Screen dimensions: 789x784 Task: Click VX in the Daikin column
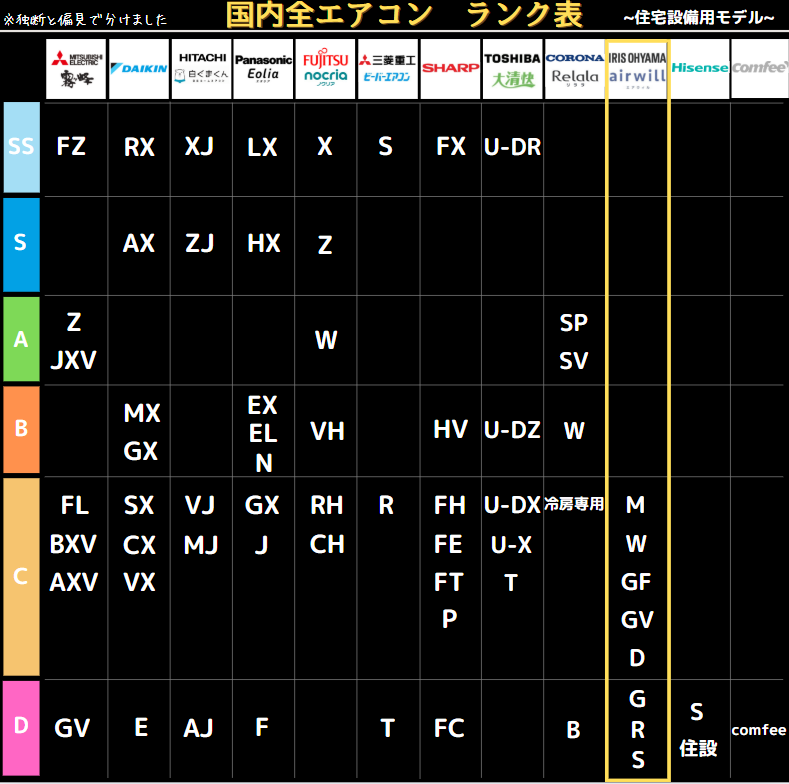pos(139,582)
